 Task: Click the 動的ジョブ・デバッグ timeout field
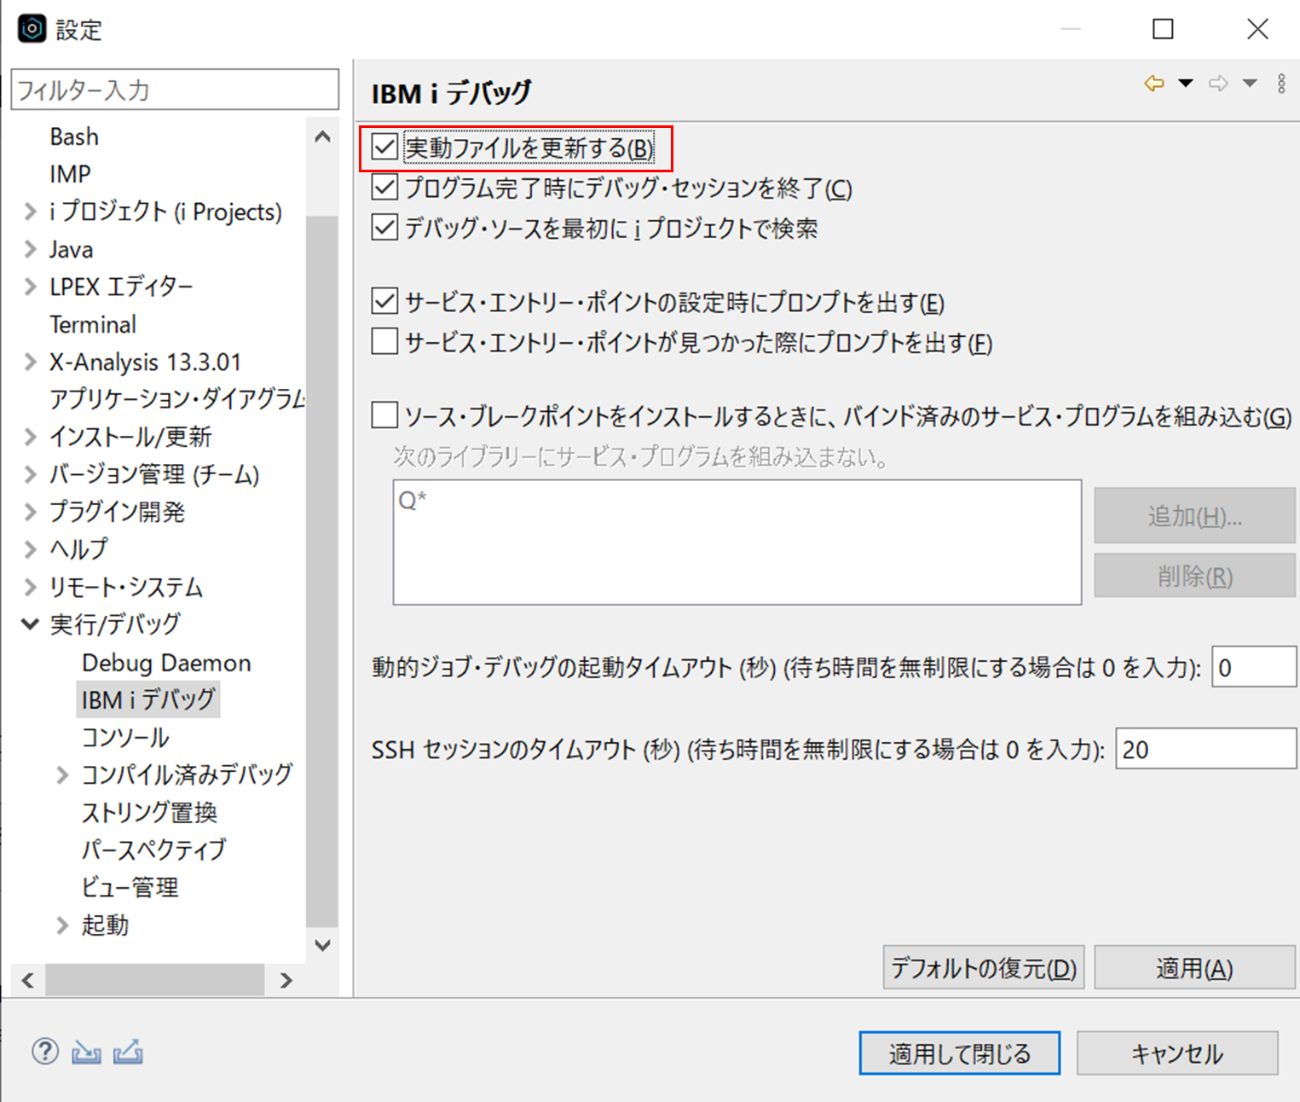tap(1254, 667)
